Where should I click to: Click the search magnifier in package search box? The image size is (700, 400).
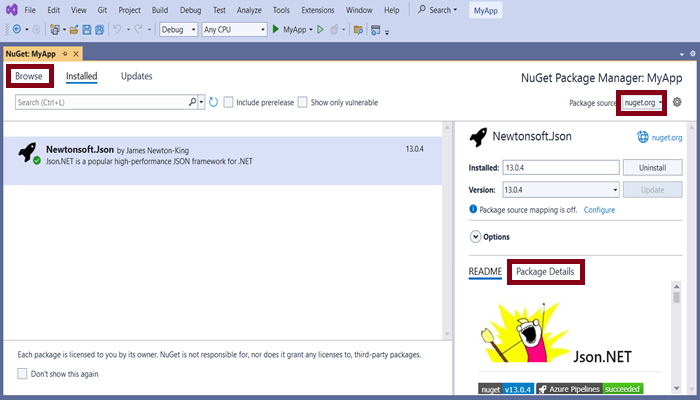coord(192,102)
